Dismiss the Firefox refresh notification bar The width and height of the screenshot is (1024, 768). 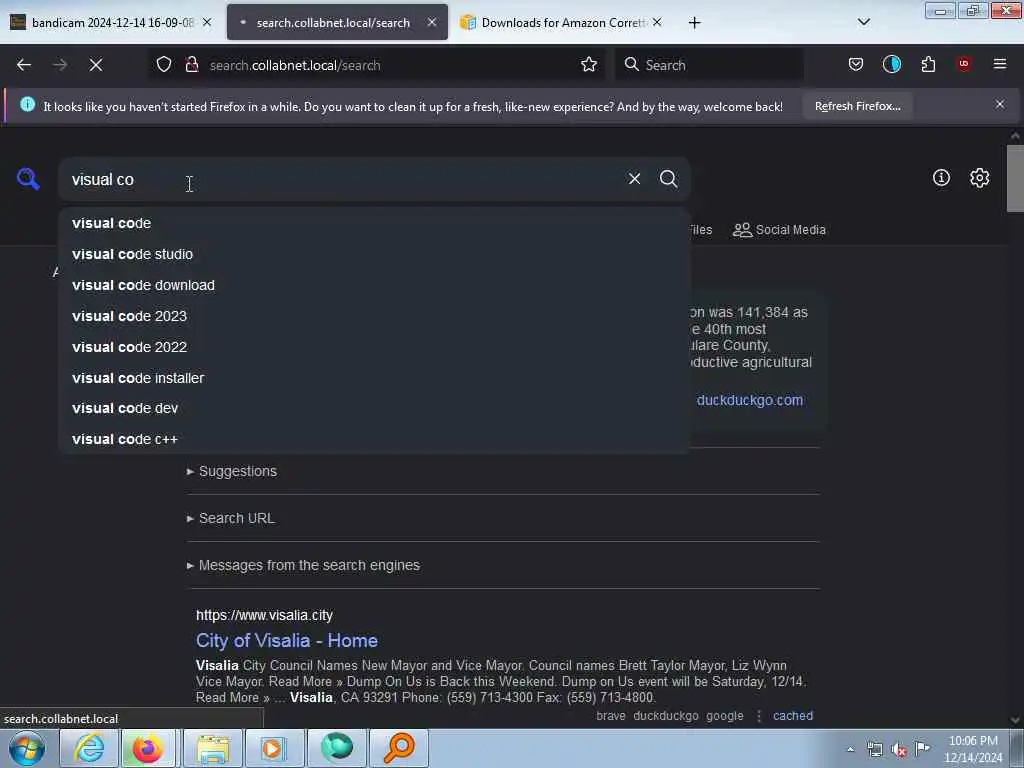(x=1000, y=104)
